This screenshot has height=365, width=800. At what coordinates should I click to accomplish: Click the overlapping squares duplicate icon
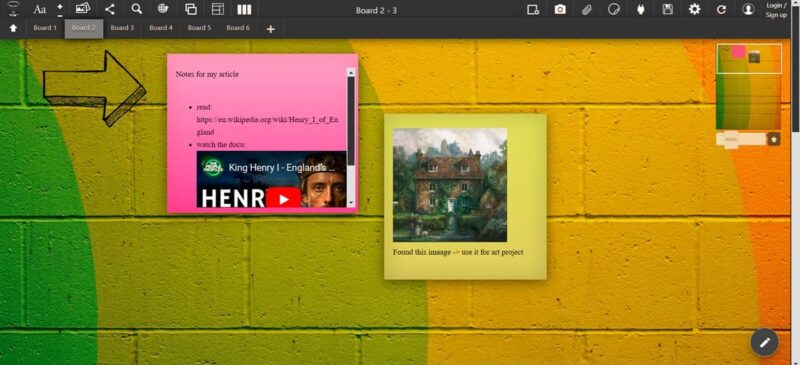[191, 9]
